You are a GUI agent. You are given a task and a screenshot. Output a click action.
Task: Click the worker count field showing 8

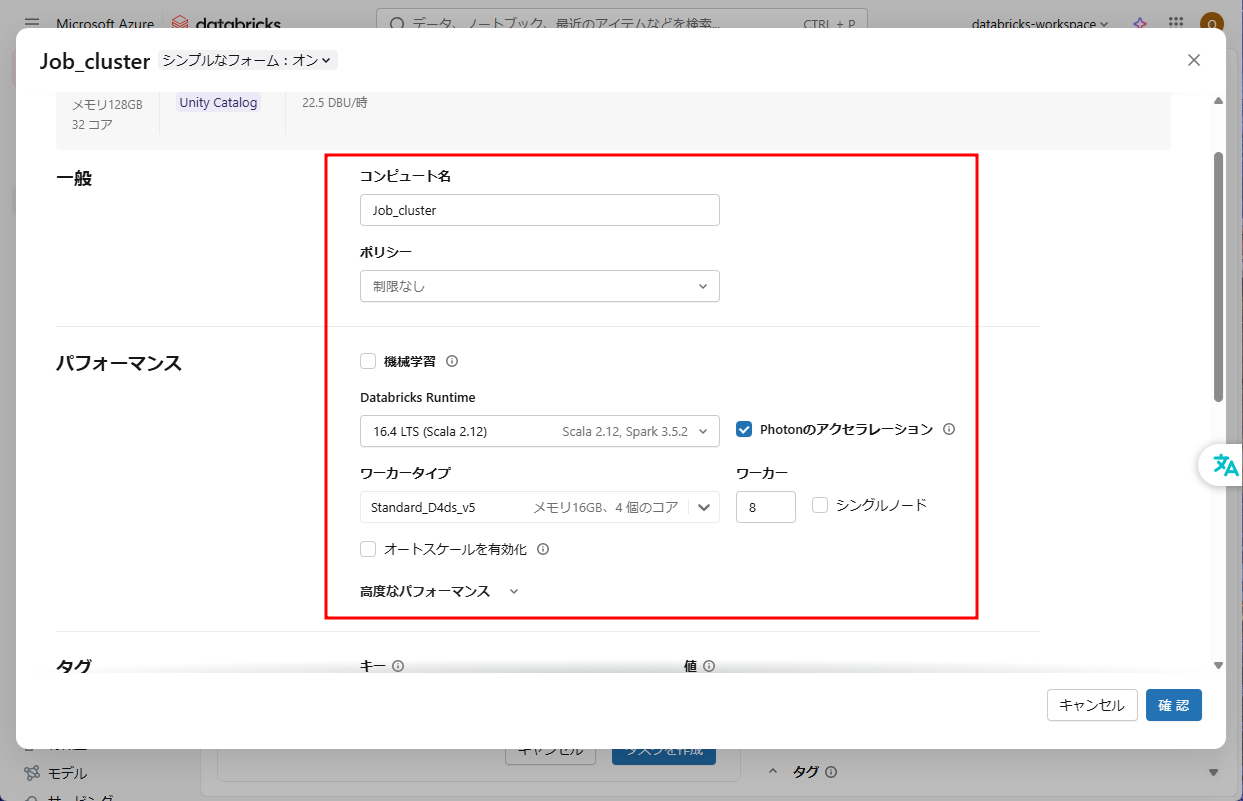click(x=765, y=507)
